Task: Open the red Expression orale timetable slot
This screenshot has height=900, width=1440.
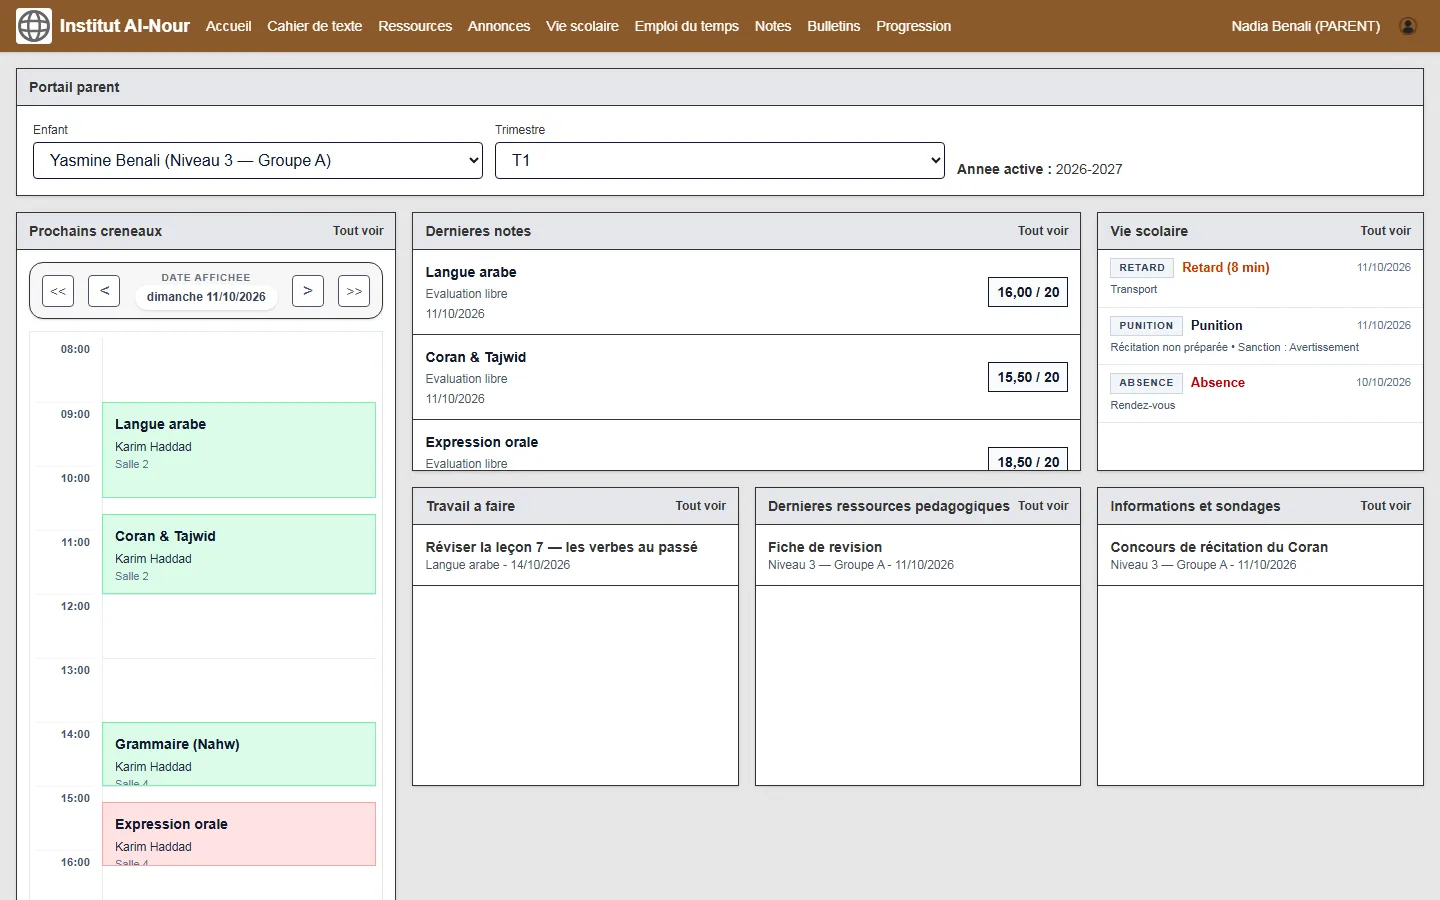Action: pos(239,834)
